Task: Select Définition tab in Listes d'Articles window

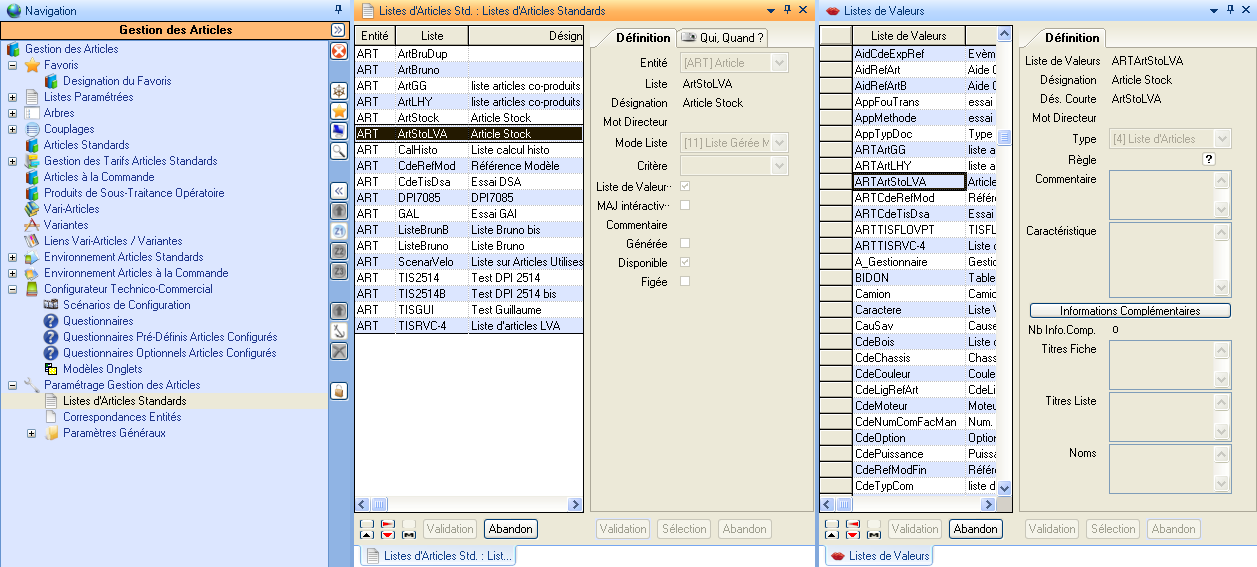Action: pos(642,38)
